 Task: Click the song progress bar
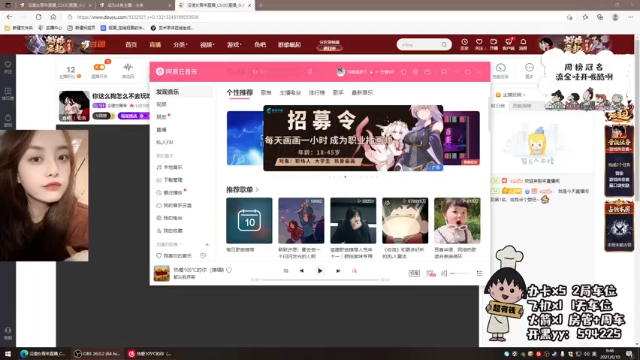(320, 280)
